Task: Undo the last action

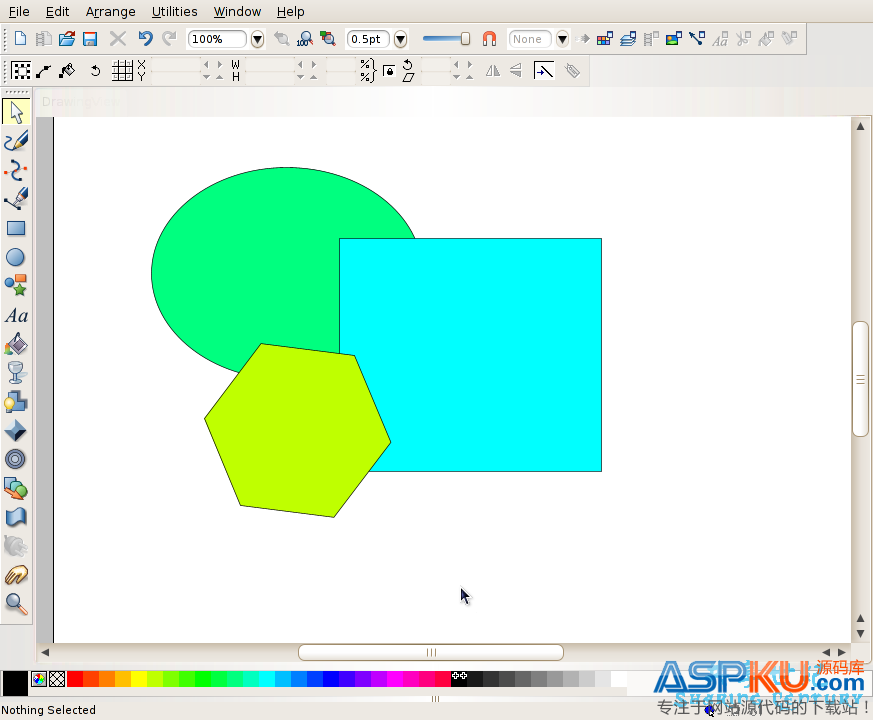Action: [x=145, y=38]
